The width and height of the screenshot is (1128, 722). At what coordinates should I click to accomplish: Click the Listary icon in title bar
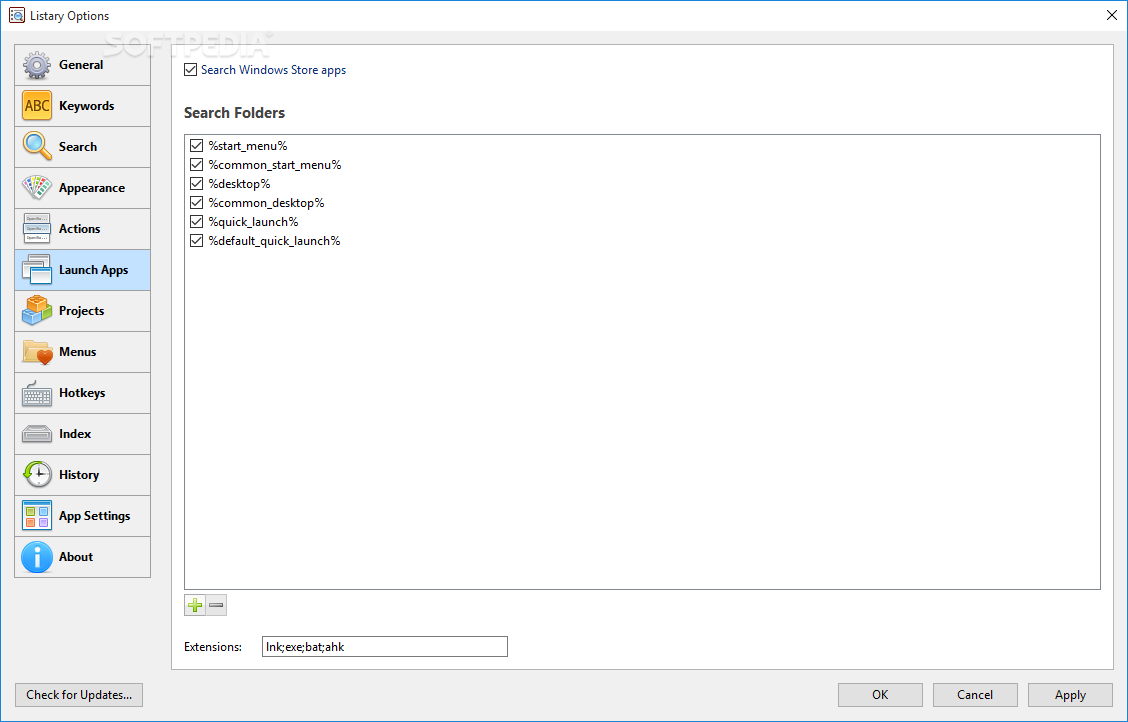click(17, 15)
